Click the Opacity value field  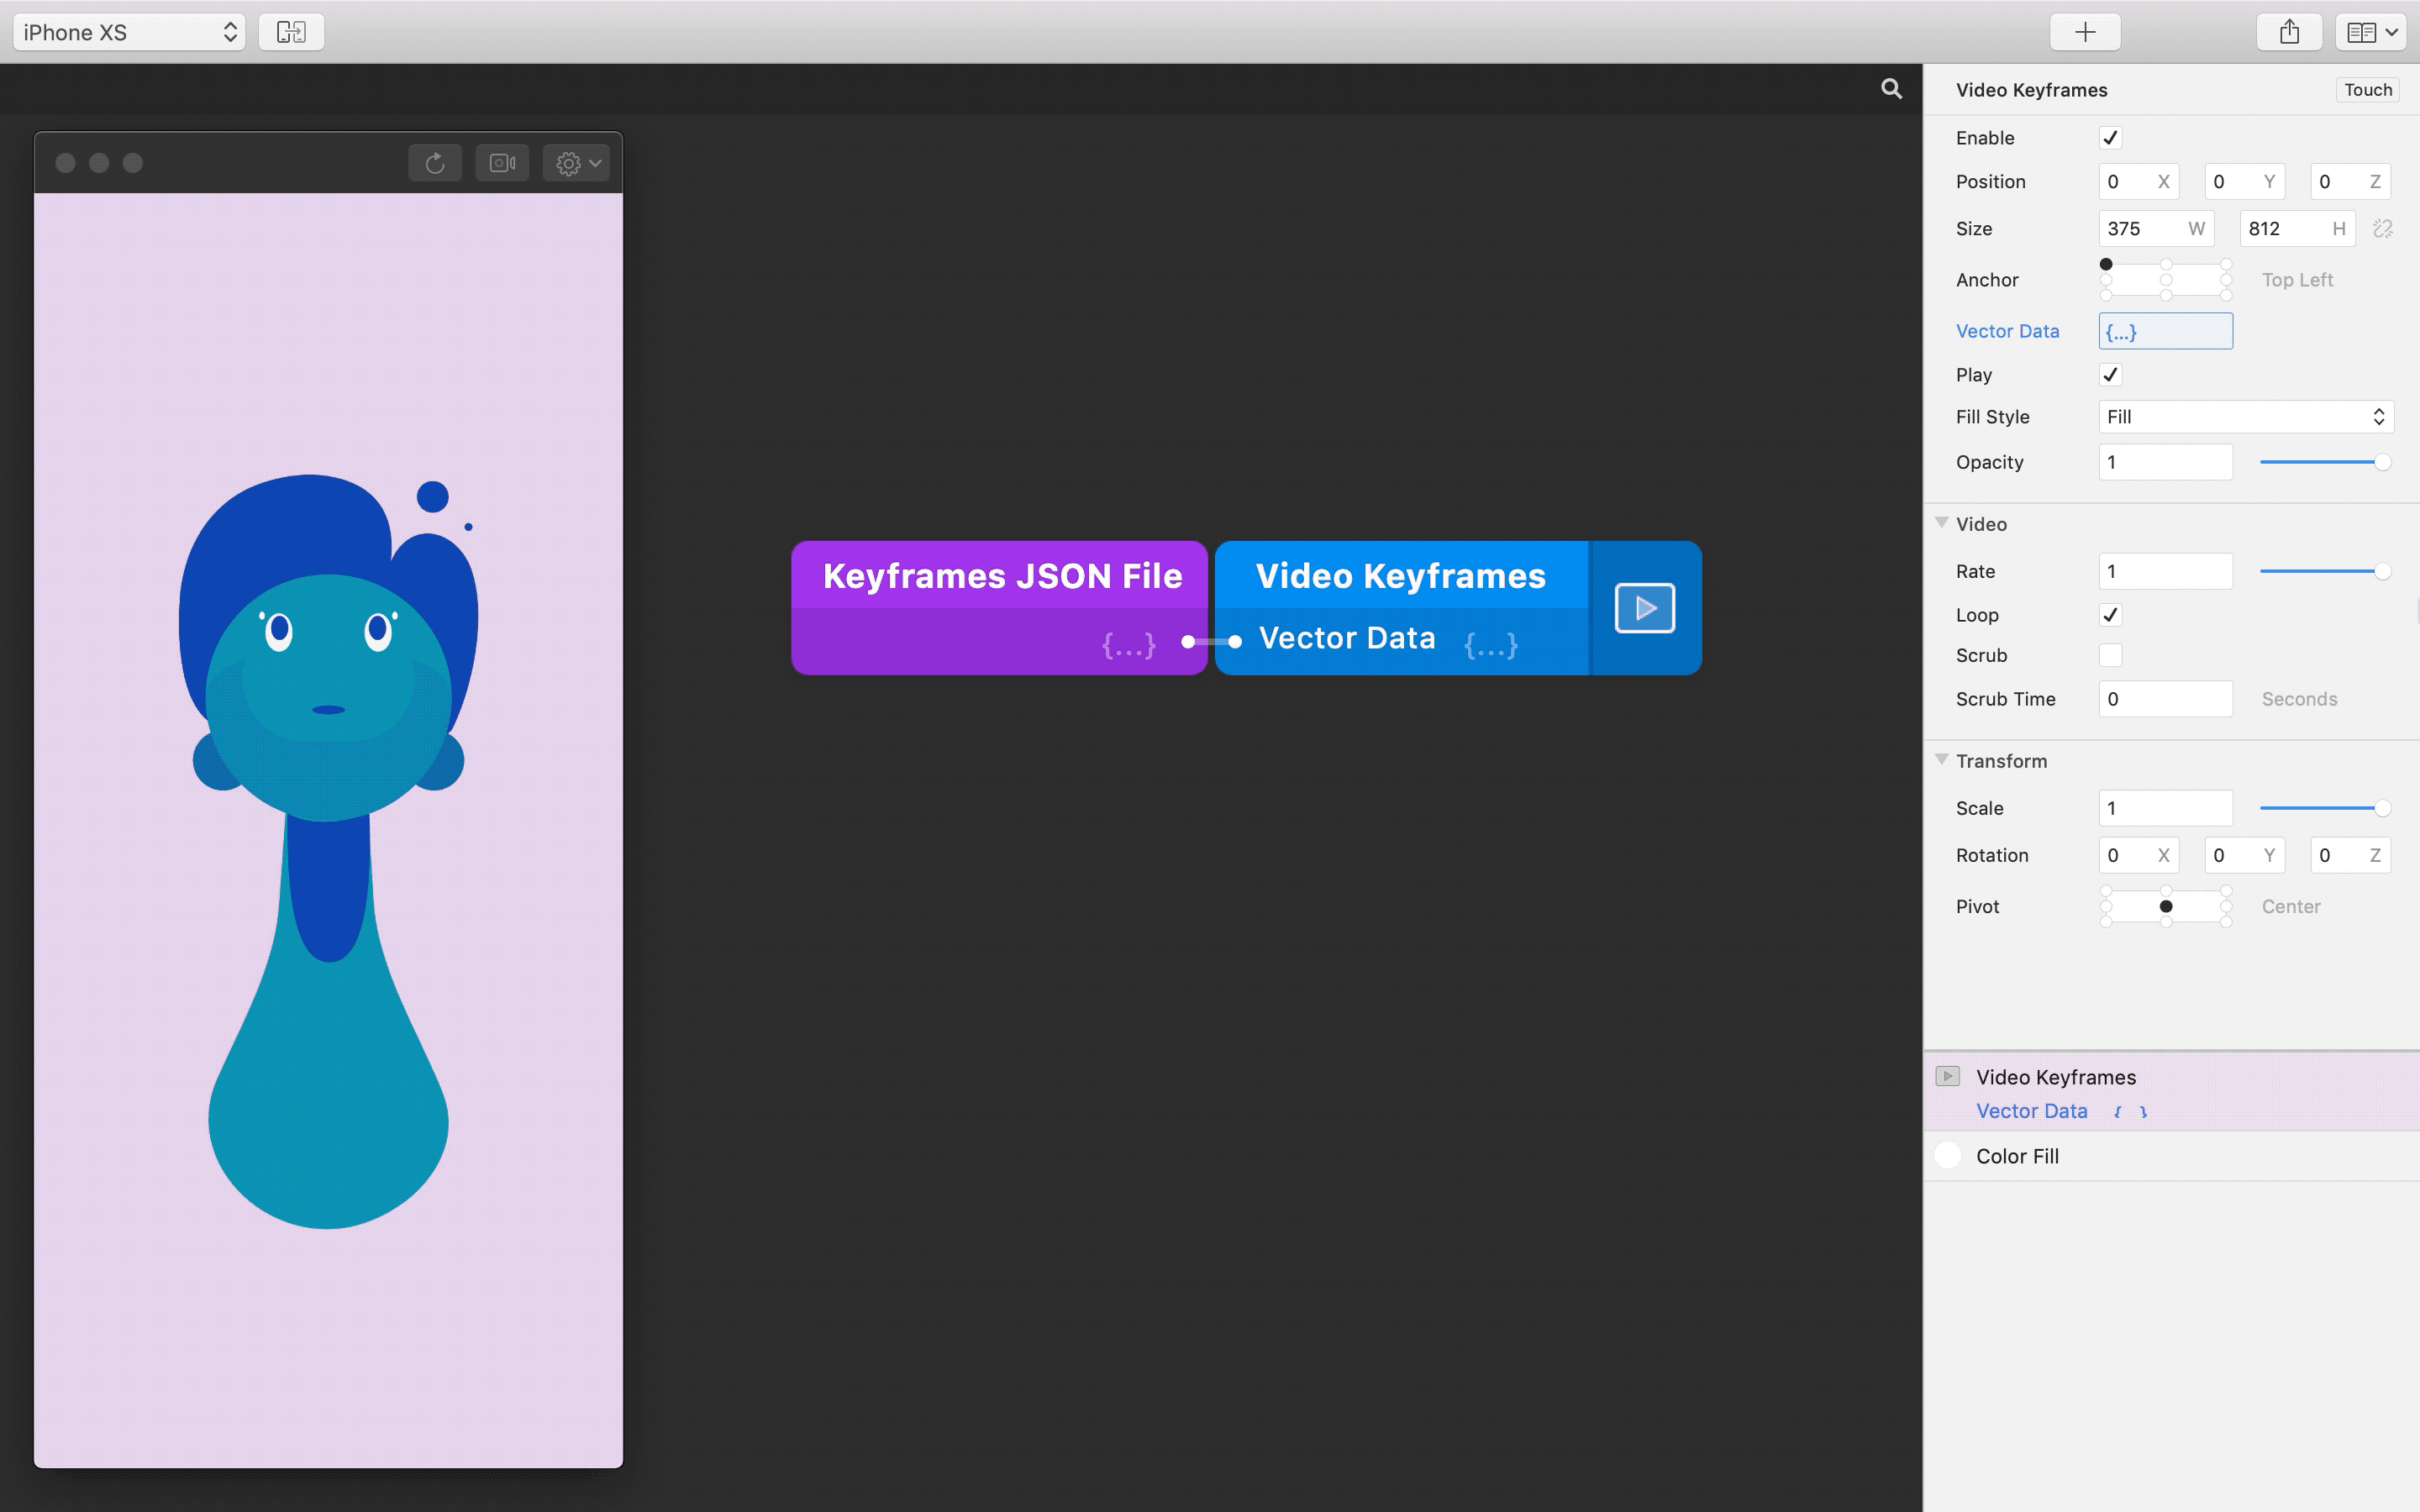point(2165,462)
